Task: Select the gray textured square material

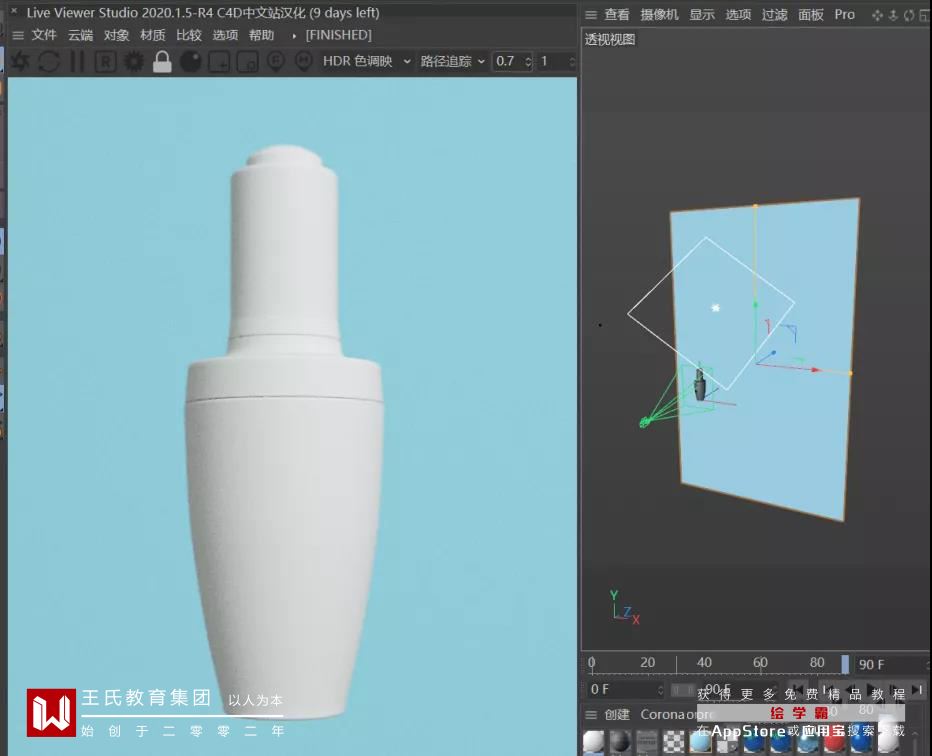Action: [647, 742]
